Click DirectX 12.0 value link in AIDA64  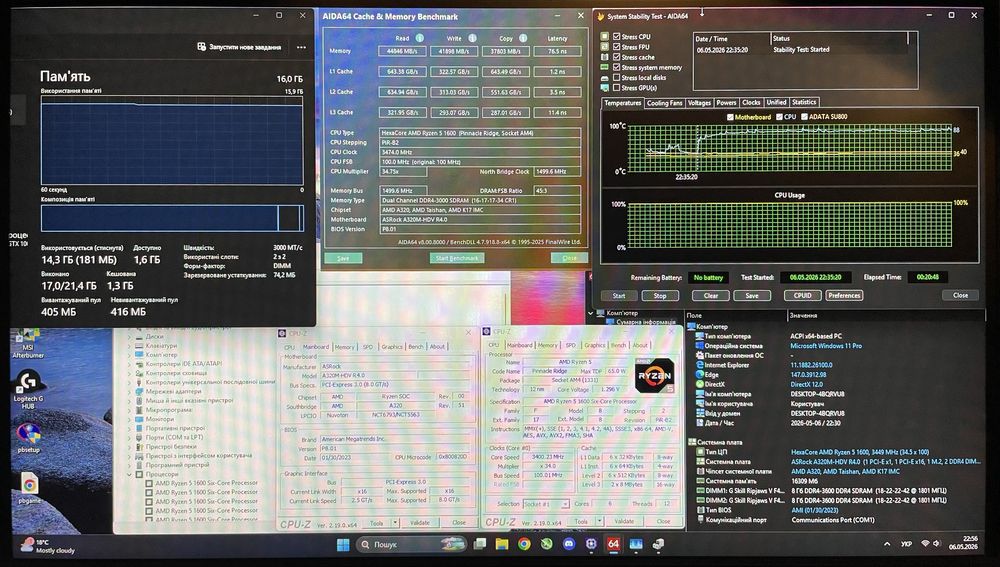(x=807, y=385)
